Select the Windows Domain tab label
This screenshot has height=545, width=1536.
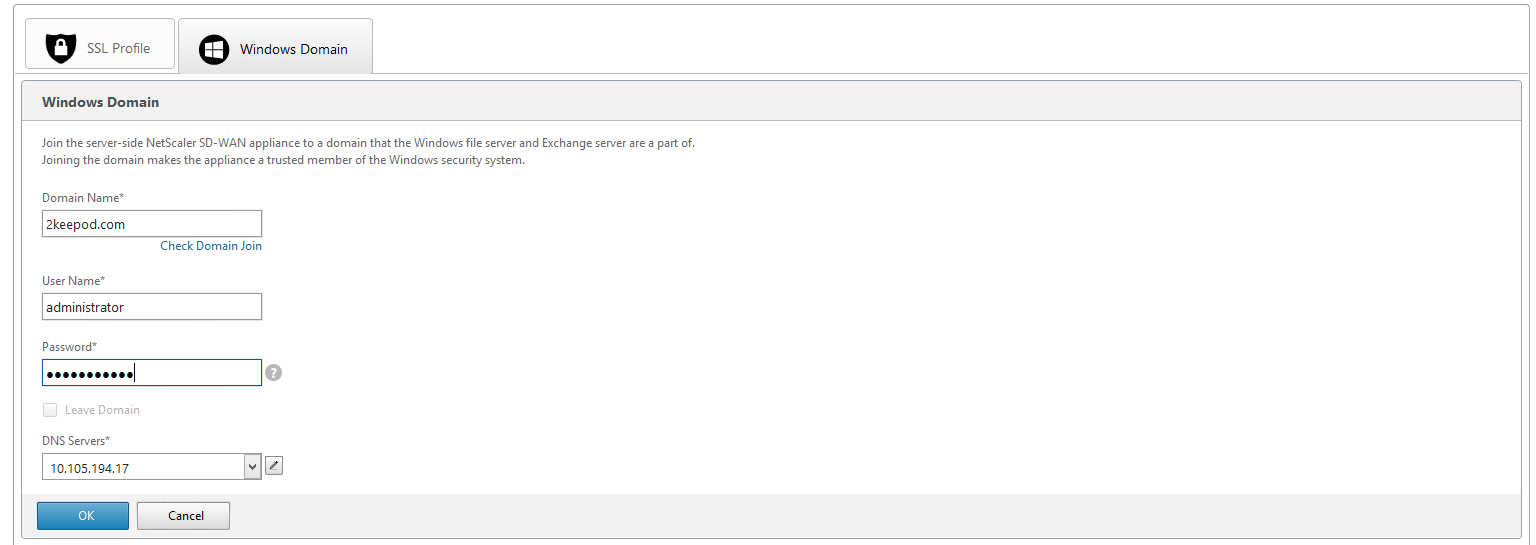pos(294,49)
